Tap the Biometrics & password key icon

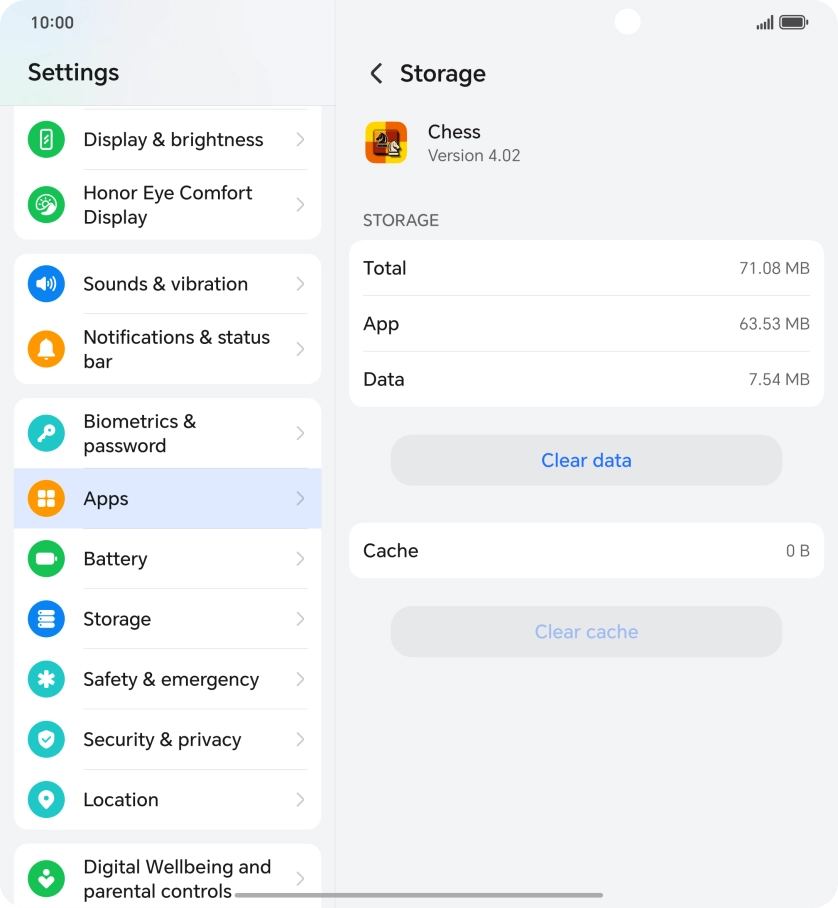click(x=46, y=433)
